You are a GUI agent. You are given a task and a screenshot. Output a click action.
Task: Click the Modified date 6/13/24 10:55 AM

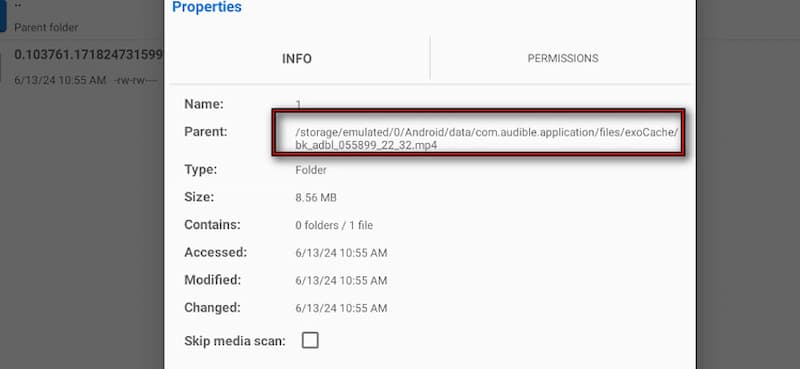[341, 280]
